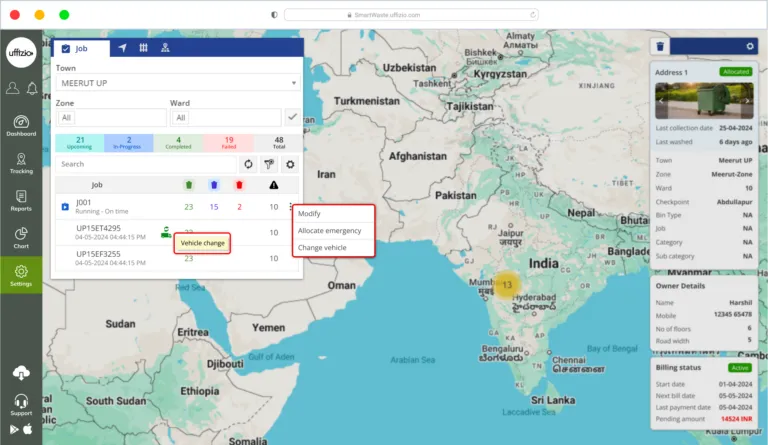Click the notifications bell icon

coord(31,89)
